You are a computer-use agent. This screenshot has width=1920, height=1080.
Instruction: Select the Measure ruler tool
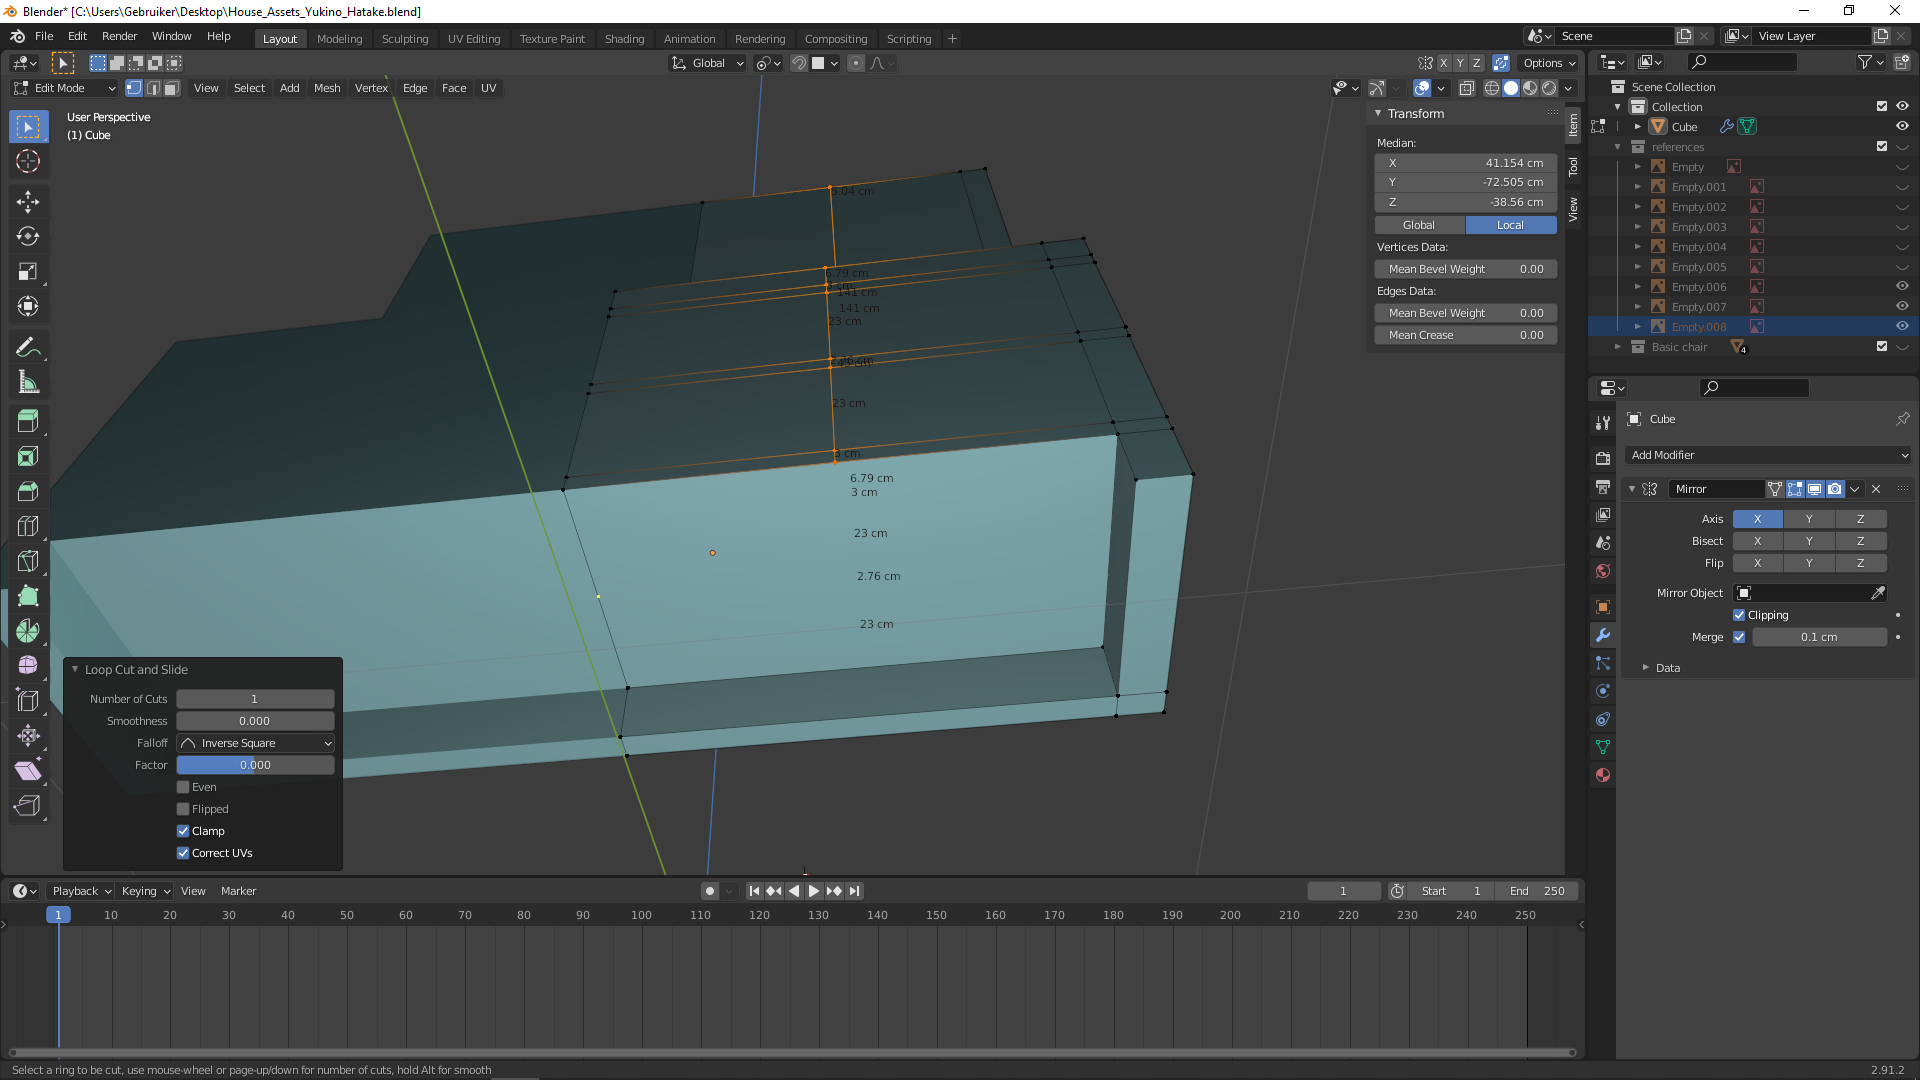[x=28, y=382]
